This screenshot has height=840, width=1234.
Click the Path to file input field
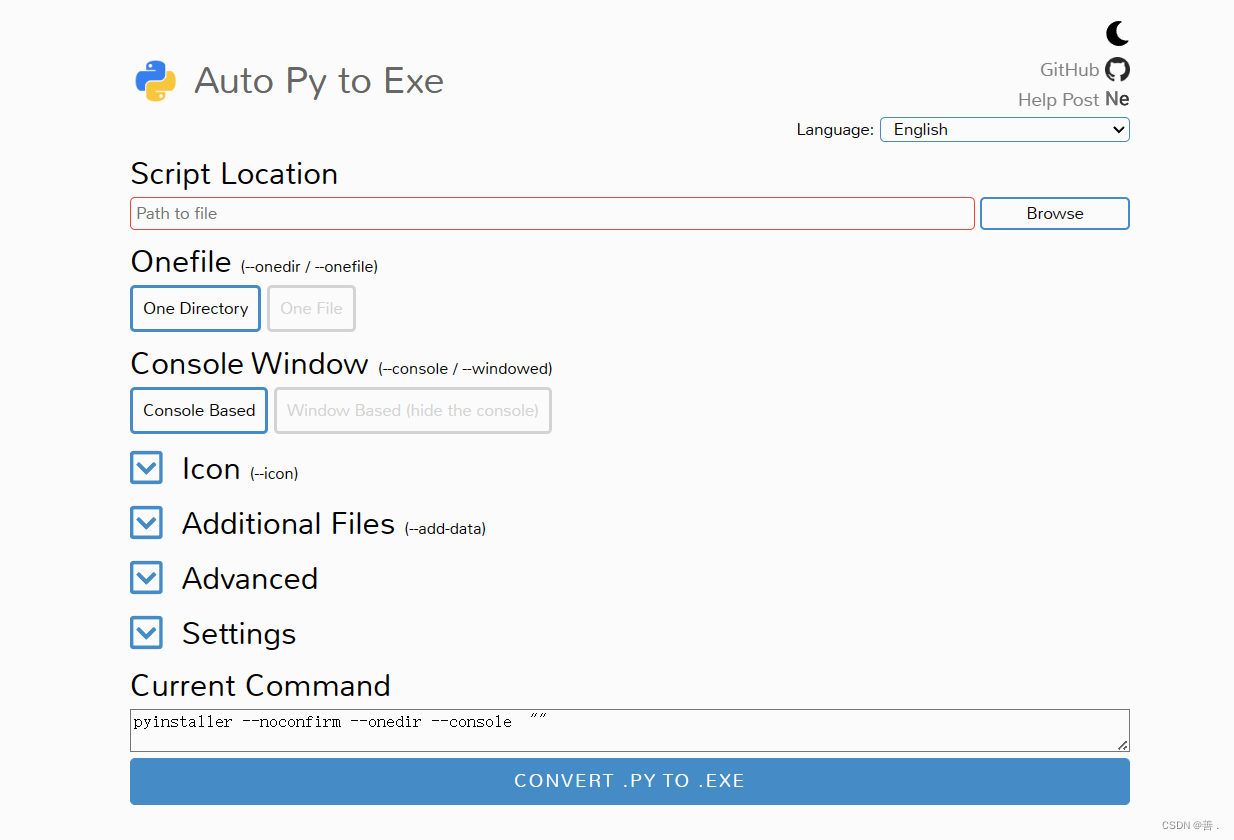click(552, 213)
